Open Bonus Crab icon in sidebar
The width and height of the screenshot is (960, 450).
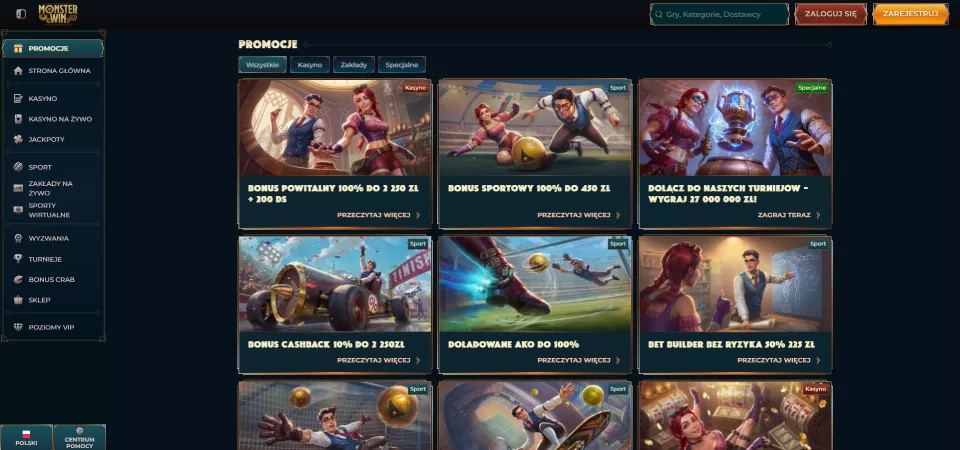click(x=18, y=280)
